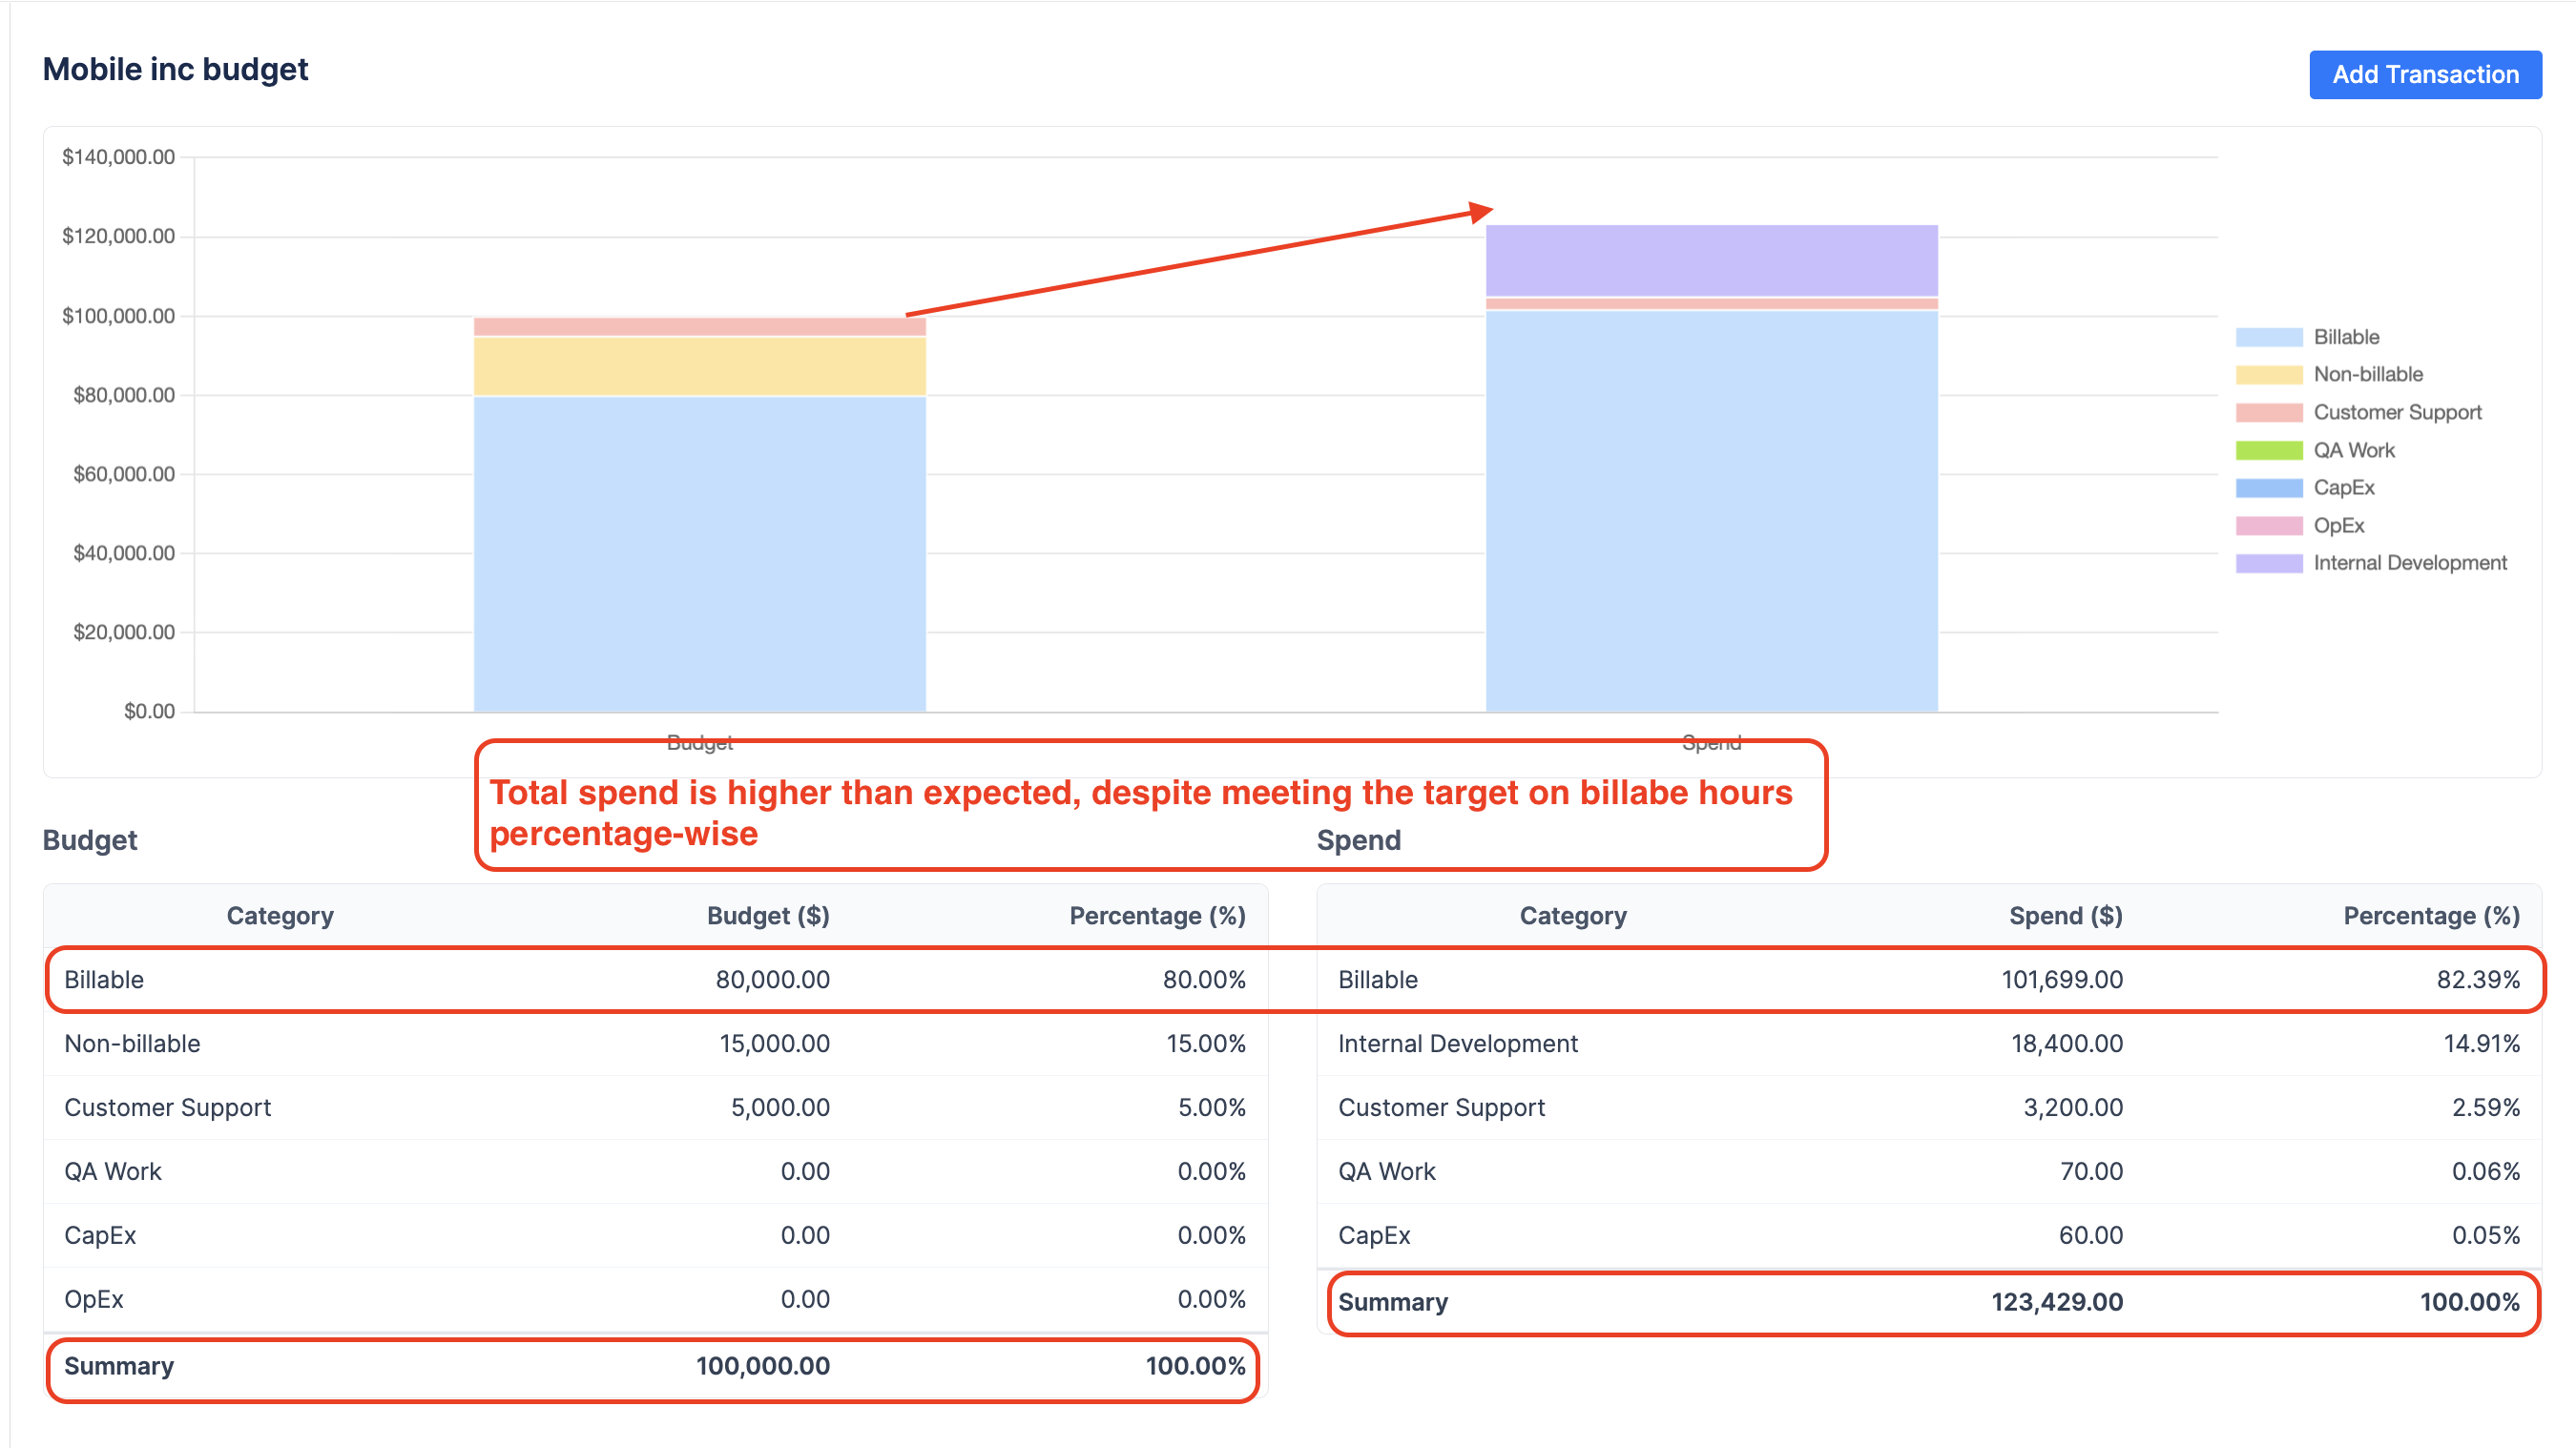Select the Billable row label in the Spend table
The image size is (2576, 1448).
tap(1378, 980)
